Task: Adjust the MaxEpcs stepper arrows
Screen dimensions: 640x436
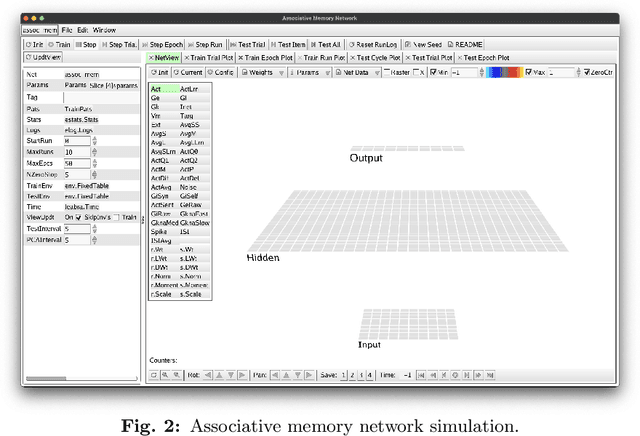Action: [95, 163]
